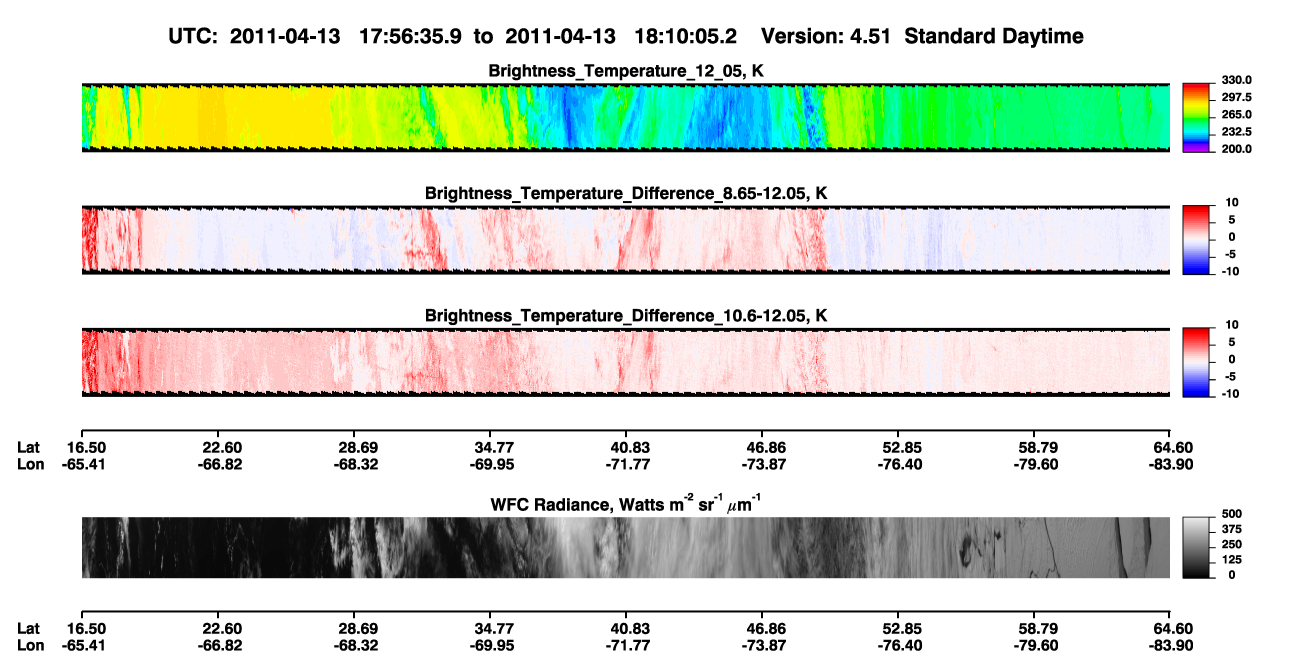Select the 12.05 brightness temperature image strip
Viewport: 1300px width, 667px height.
pyautogui.click(x=625, y=117)
